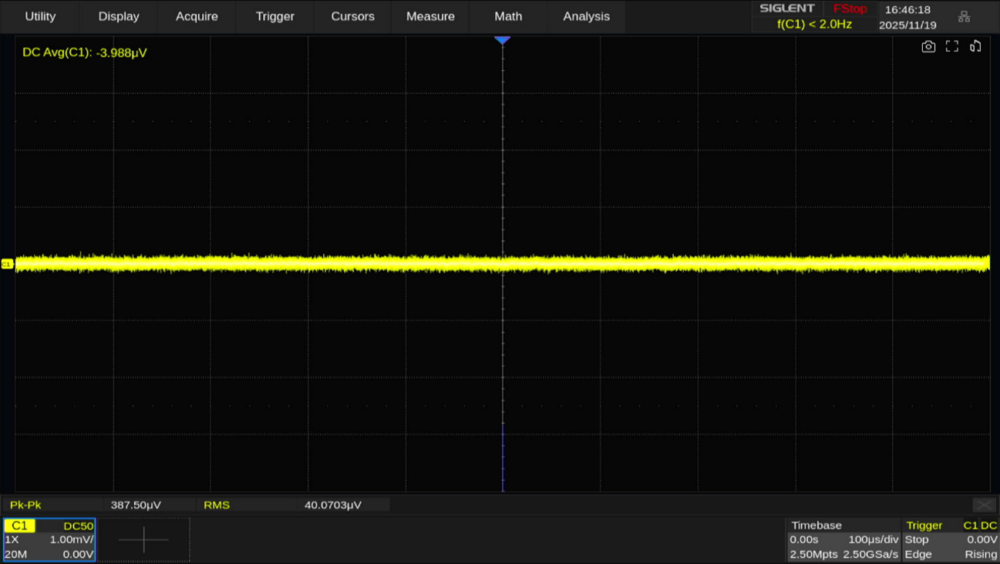Open the Timebase settings box
Viewport: 1000px width, 564px height.
point(842,540)
